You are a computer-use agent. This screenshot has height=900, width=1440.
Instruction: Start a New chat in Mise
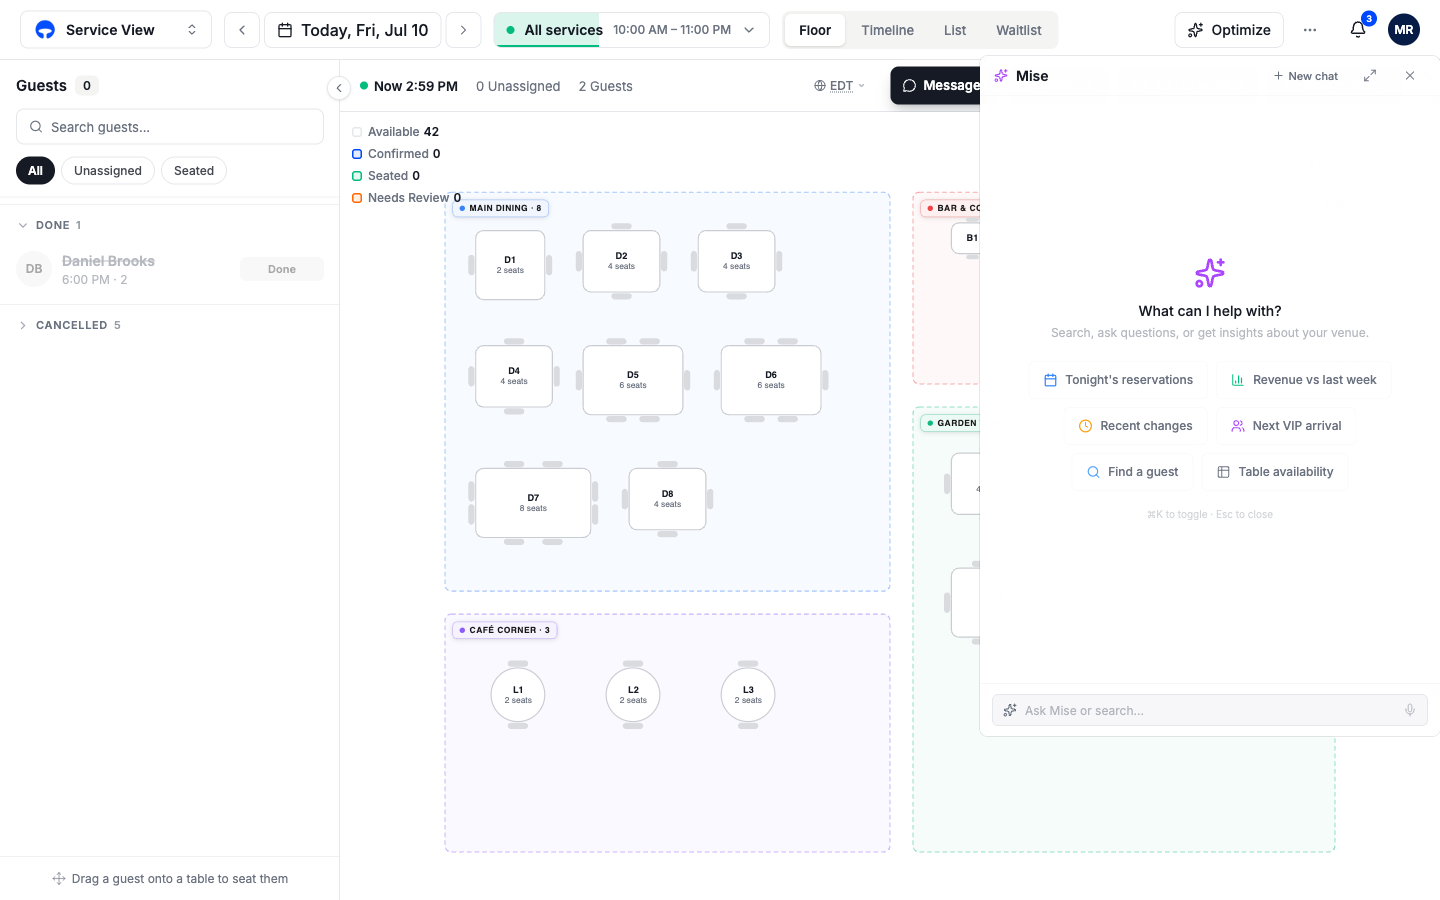click(x=1306, y=76)
